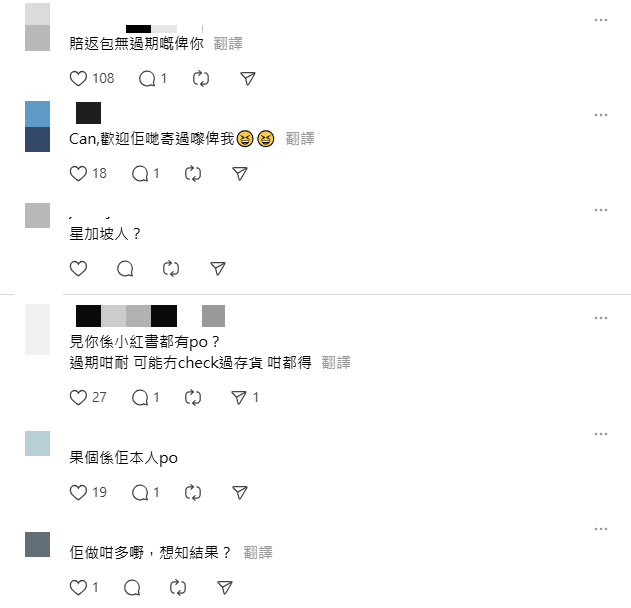Share the 佢做咁多嘢 comment
Screen dimensions: 631x608
225,588
